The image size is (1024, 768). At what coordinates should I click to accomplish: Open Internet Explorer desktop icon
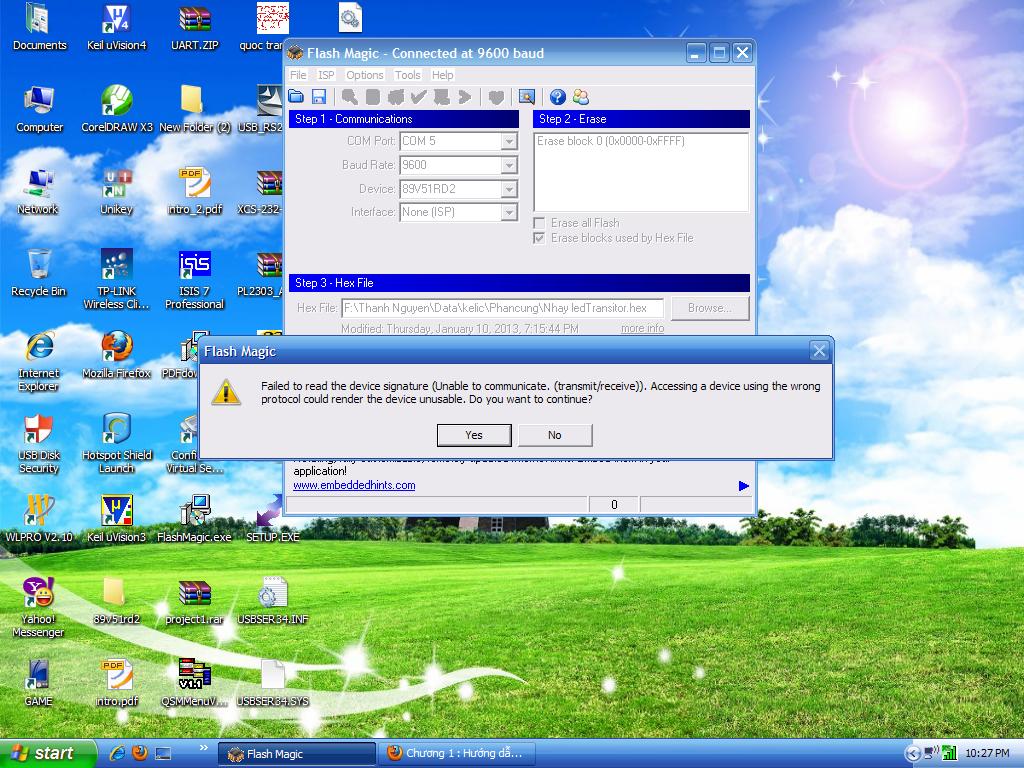point(38,361)
